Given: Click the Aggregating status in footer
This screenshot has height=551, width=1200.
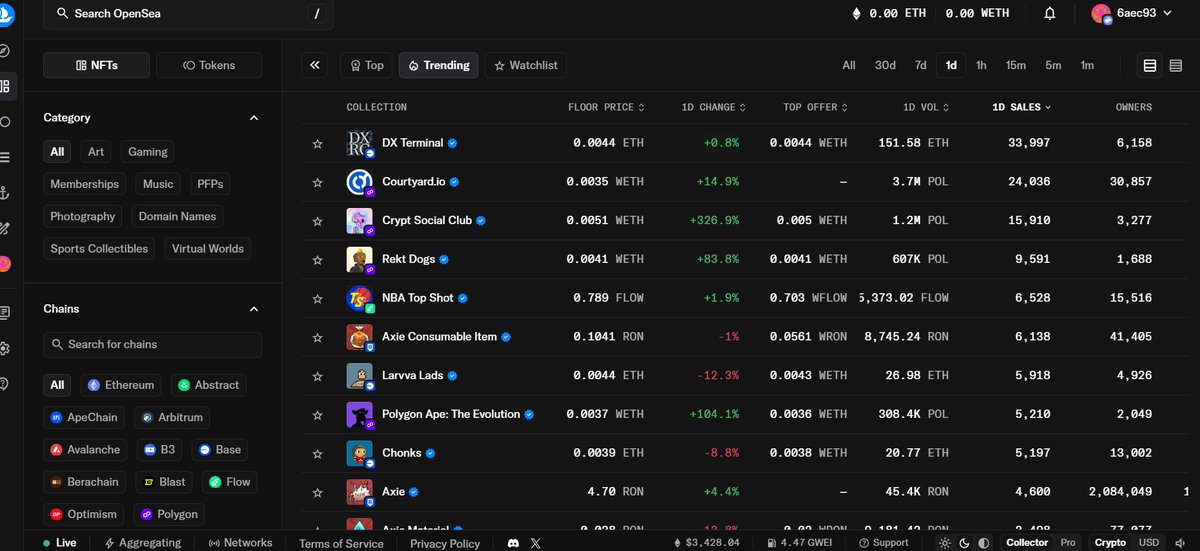Looking at the screenshot, I should (x=143, y=543).
